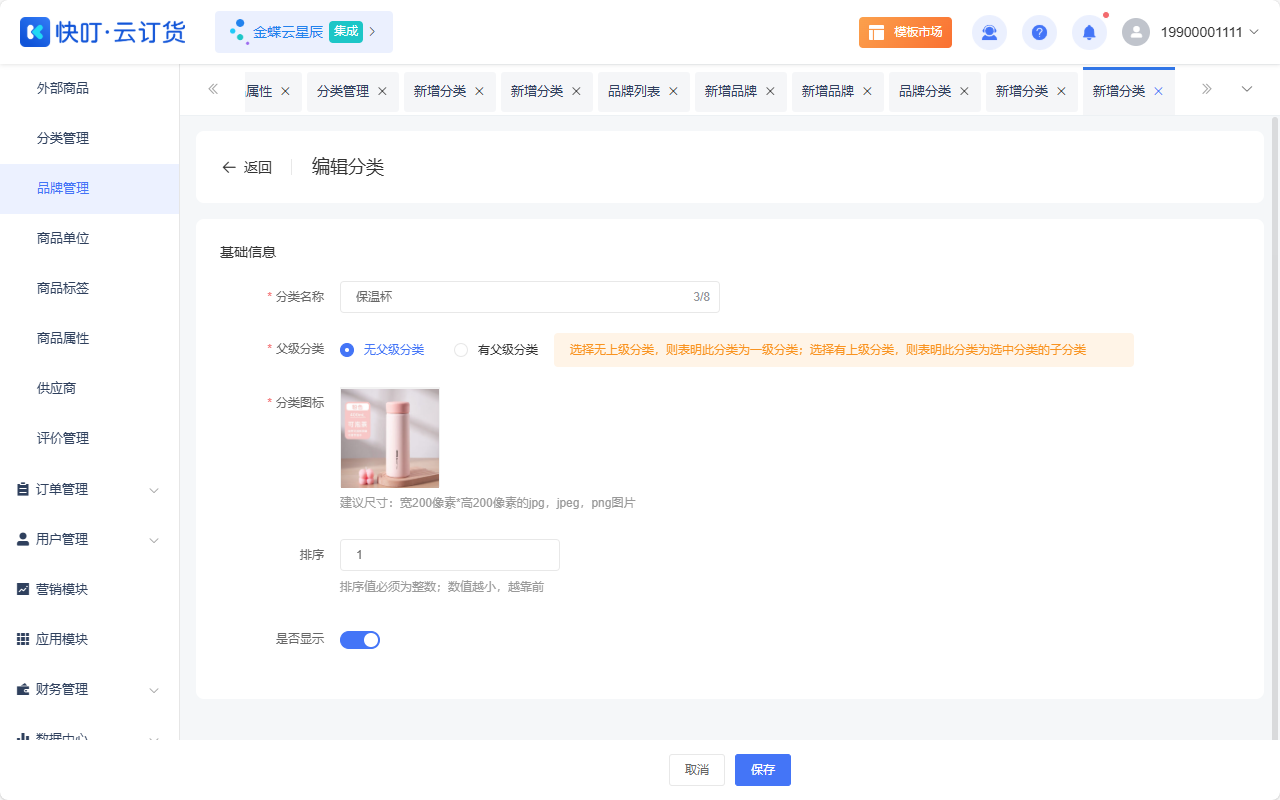The width and height of the screenshot is (1280, 800).
Task: Click the 集成 badge
Action: click(346, 32)
